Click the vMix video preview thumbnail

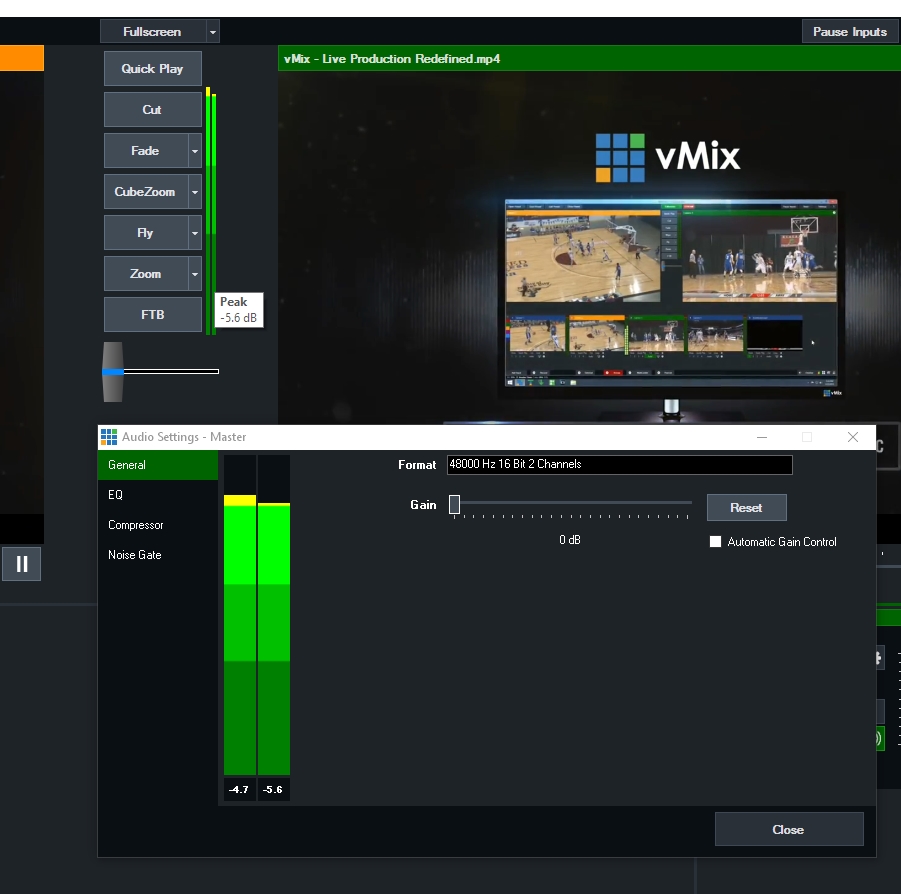click(590, 248)
